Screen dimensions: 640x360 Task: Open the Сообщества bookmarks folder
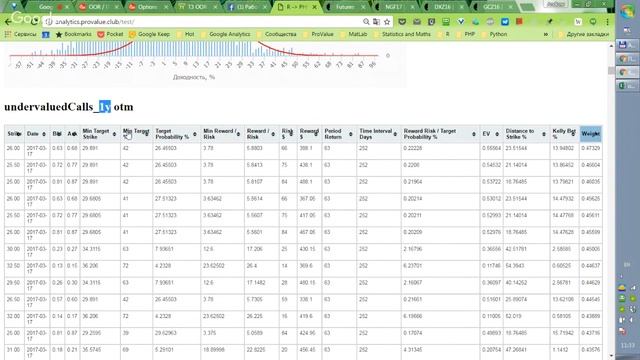click(x=276, y=34)
